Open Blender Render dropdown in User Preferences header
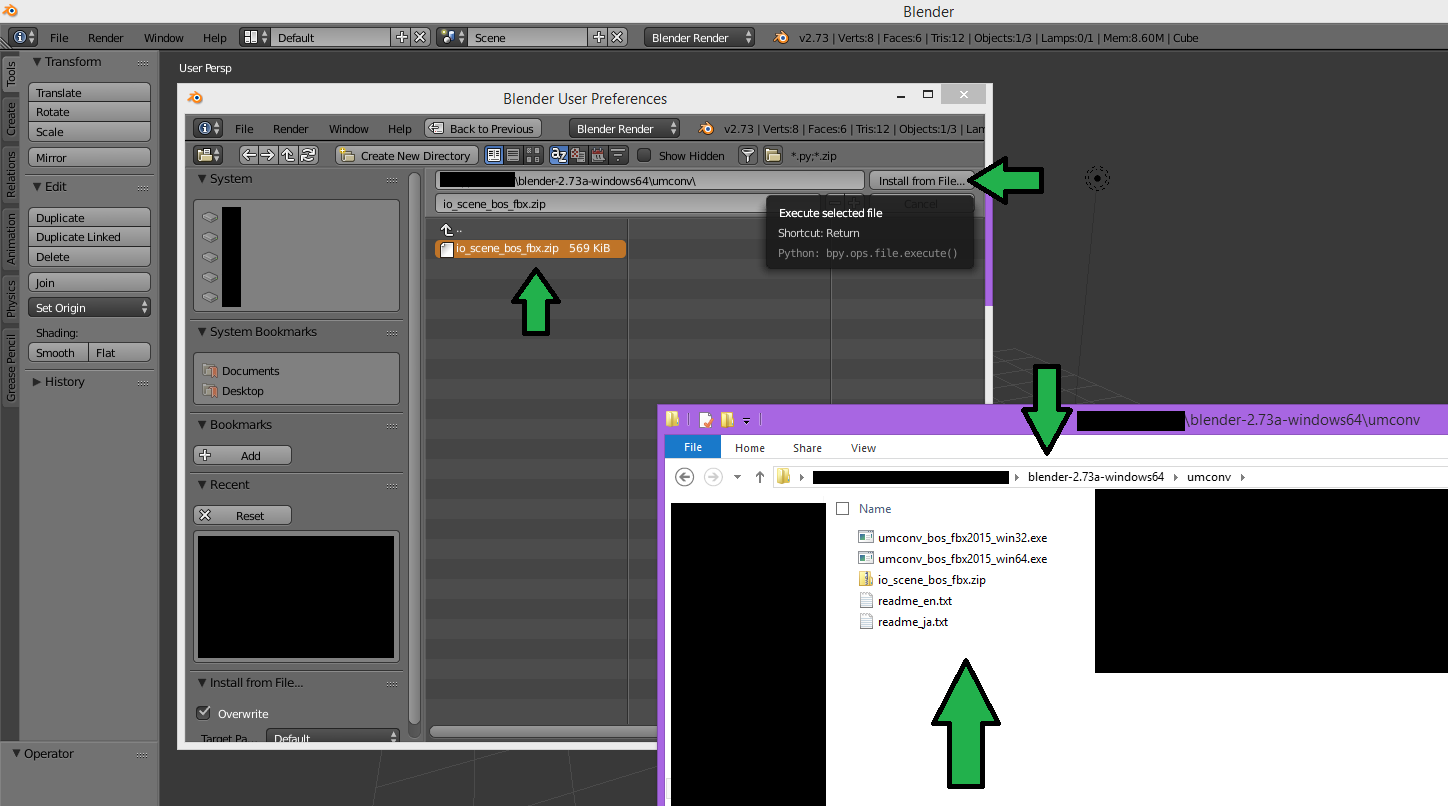Viewport: 1448px width, 806px height. [624, 128]
